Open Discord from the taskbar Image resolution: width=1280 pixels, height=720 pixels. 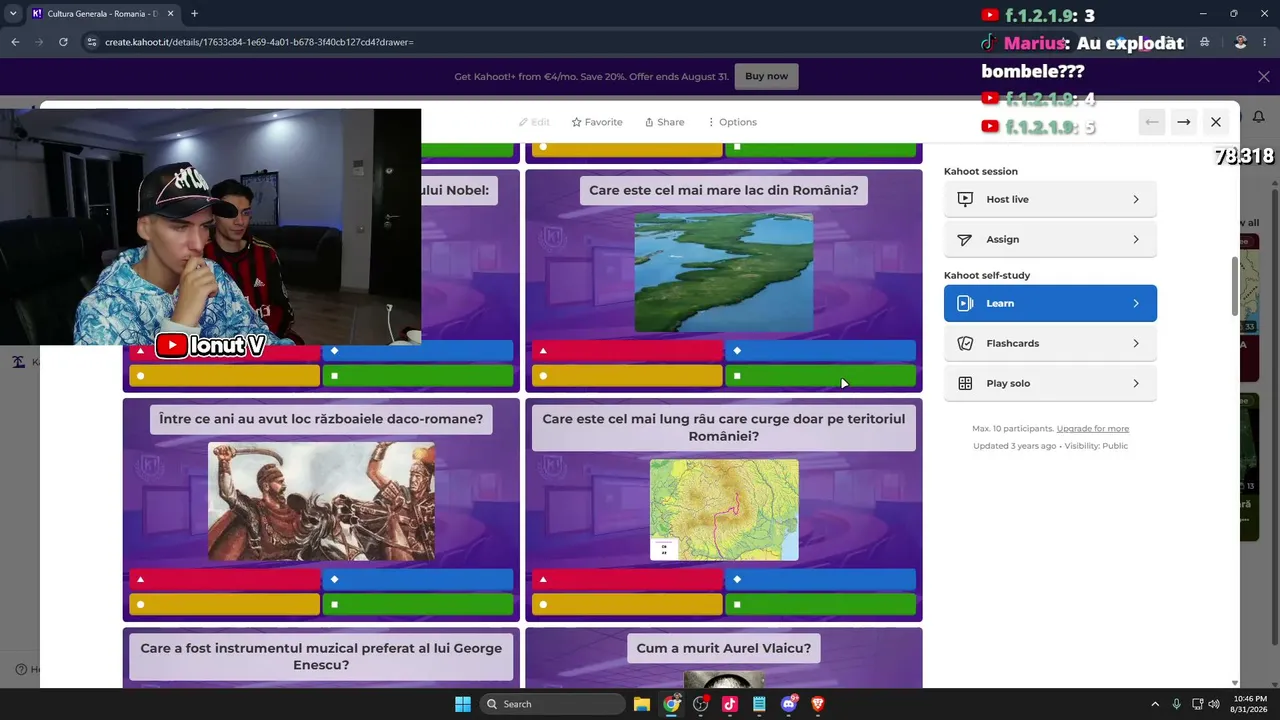(x=789, y=704)
